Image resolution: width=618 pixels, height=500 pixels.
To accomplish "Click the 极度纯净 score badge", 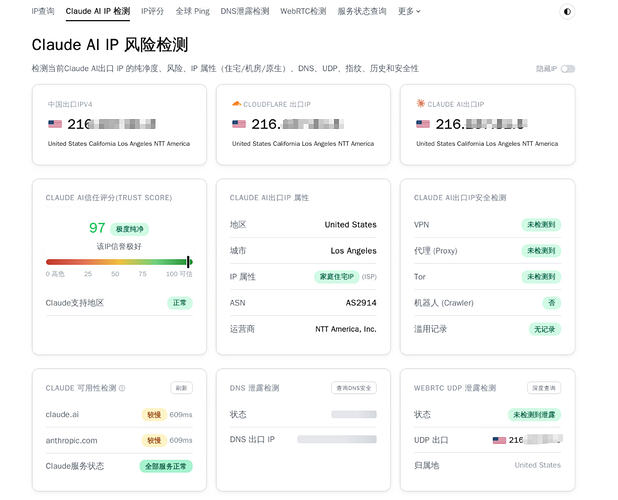I will (x=129, y=229).
